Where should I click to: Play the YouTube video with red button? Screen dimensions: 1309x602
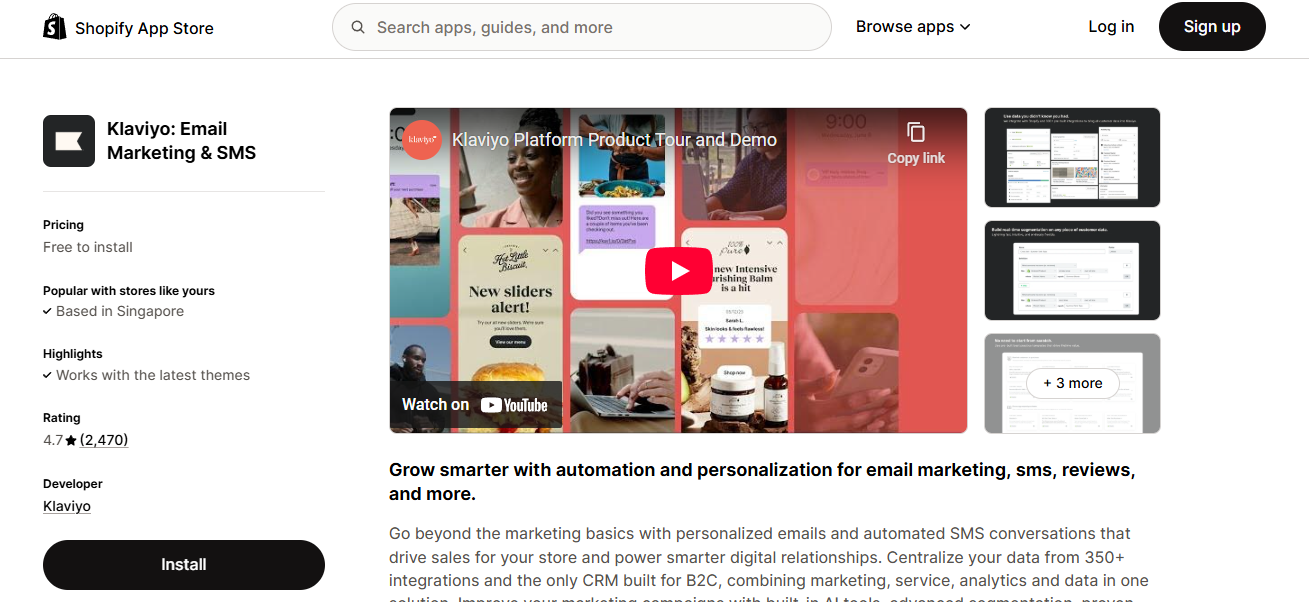click(678, 270)
